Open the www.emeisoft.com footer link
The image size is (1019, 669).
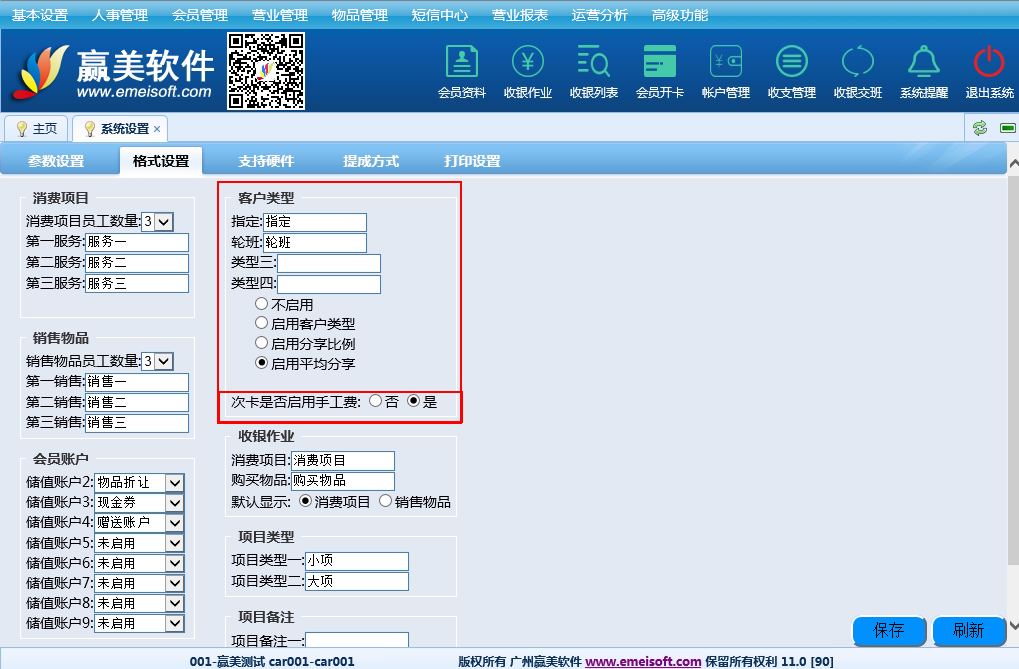(643, 661)
